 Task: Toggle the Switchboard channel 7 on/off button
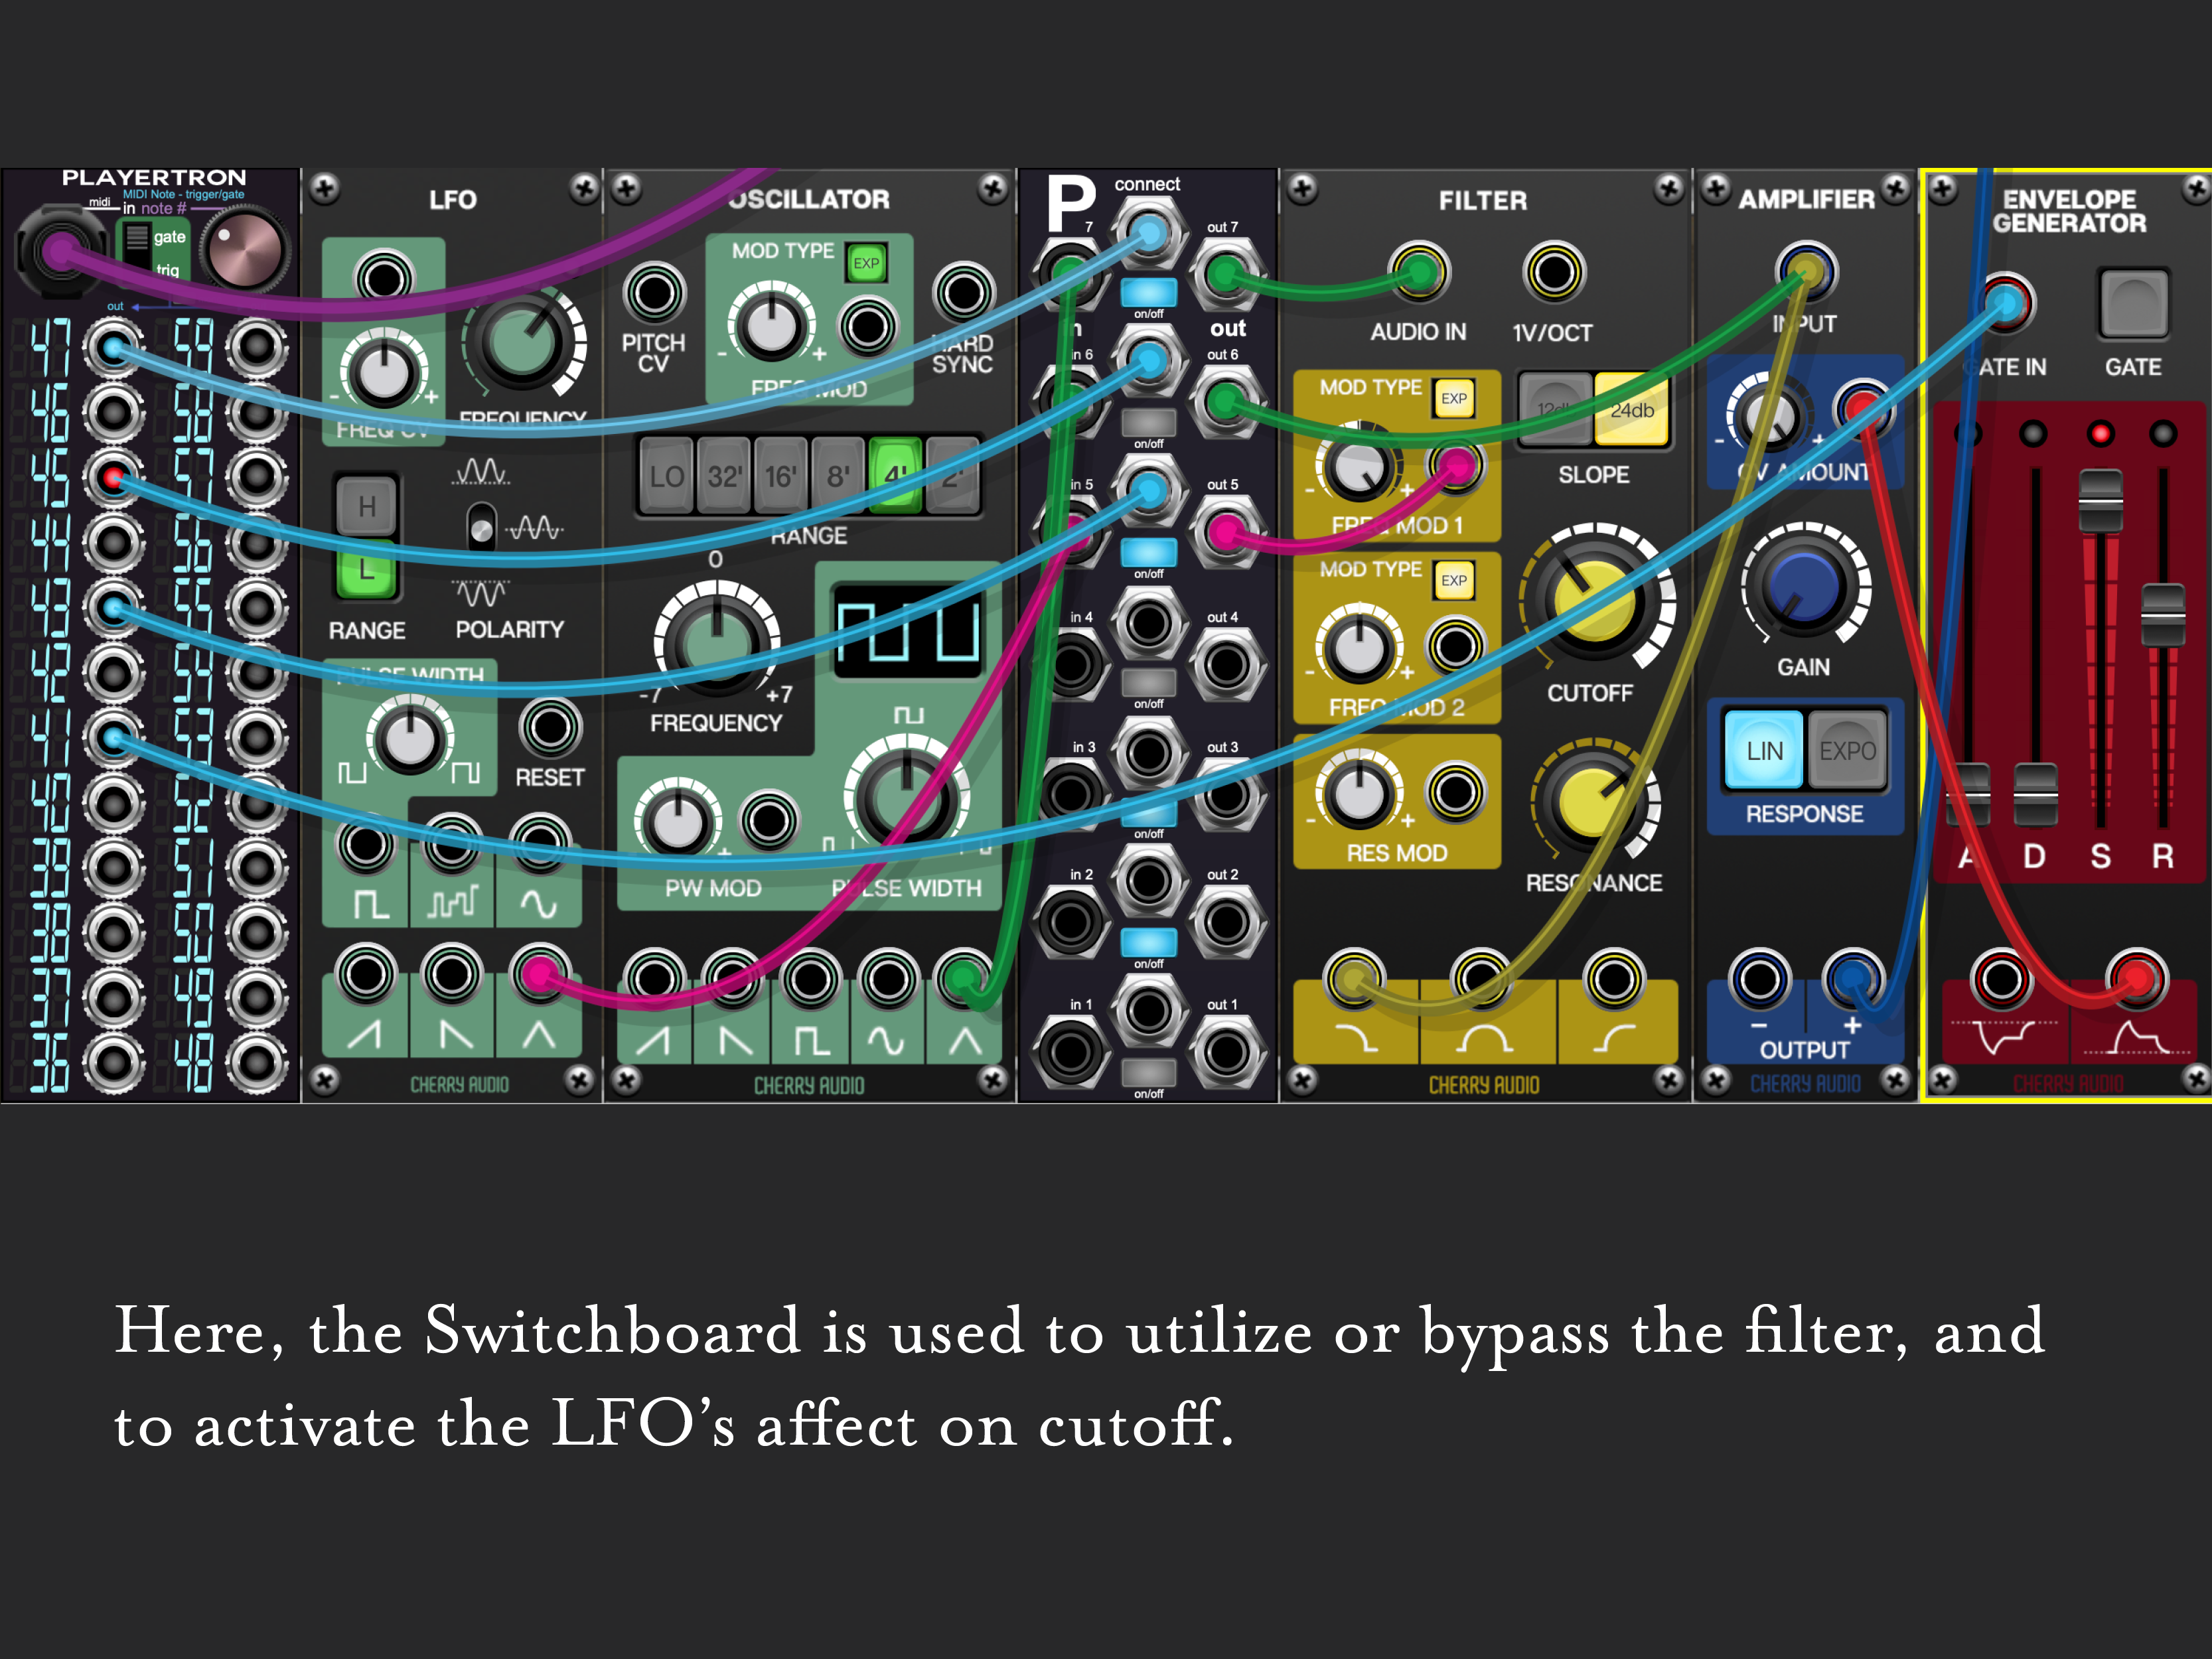[x=1148, y=292]
